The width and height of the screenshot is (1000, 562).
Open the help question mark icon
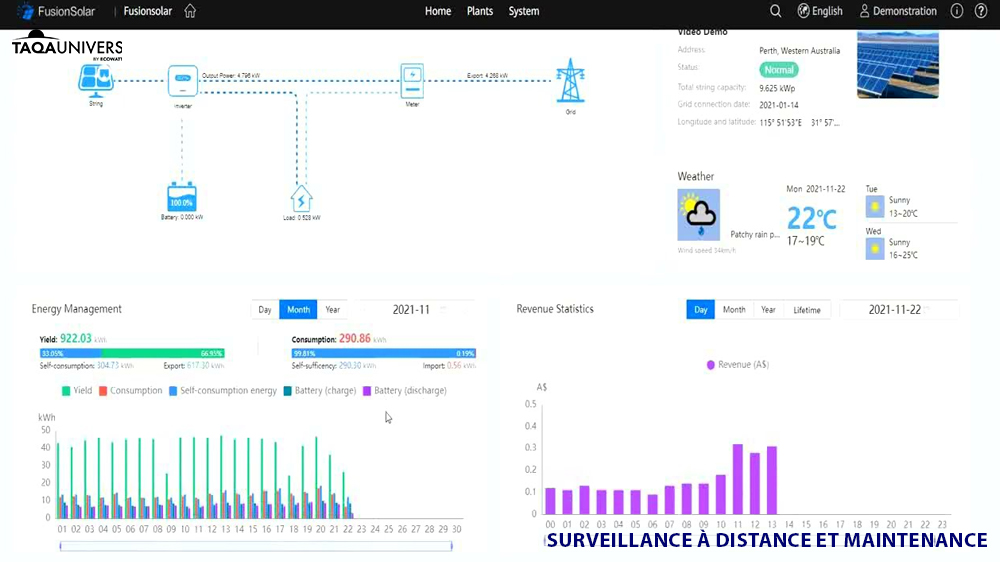pos(980,11)
